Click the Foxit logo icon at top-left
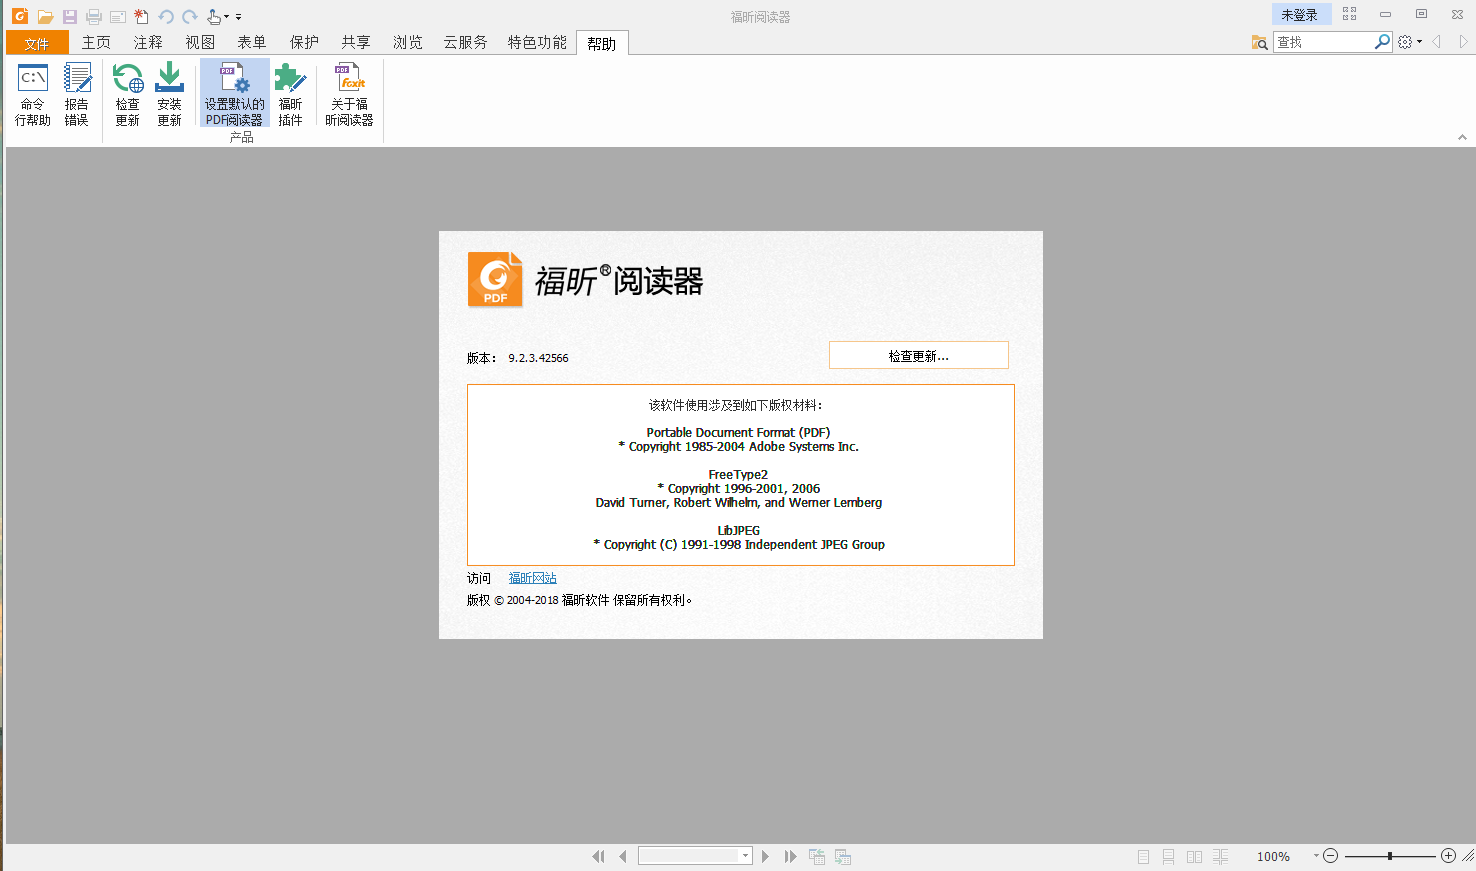 tap(19, 16)
